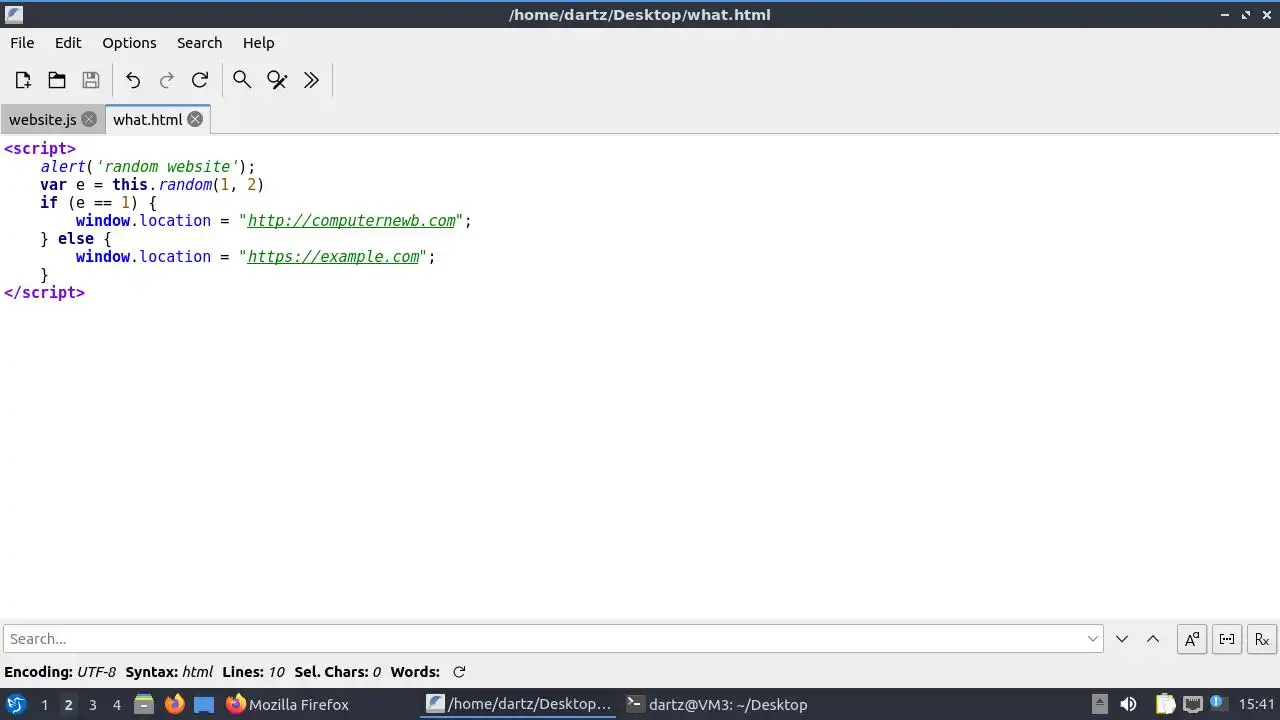Toggle Regular Expression search option
Screen dimensions: 1280x720
tap(1262, 639)
